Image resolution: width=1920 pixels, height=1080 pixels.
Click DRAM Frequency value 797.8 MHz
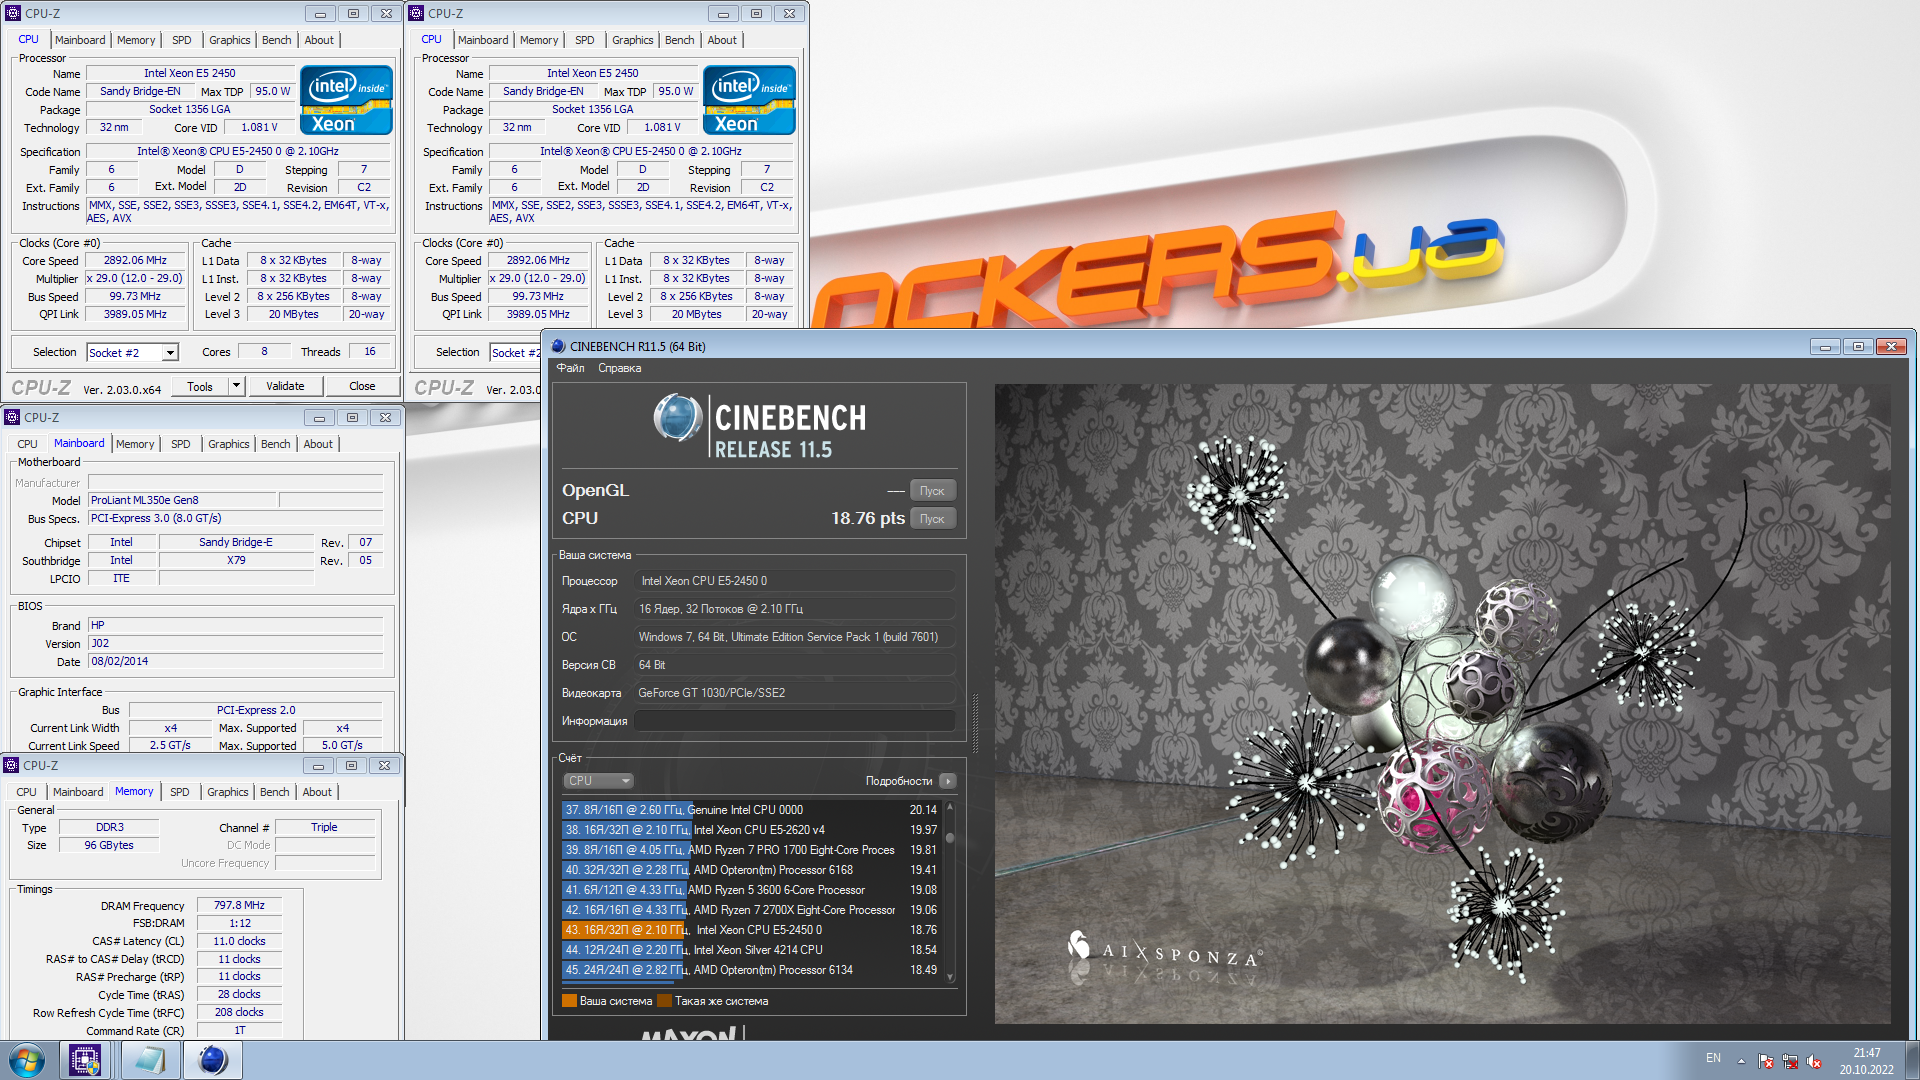click(239, 905)
